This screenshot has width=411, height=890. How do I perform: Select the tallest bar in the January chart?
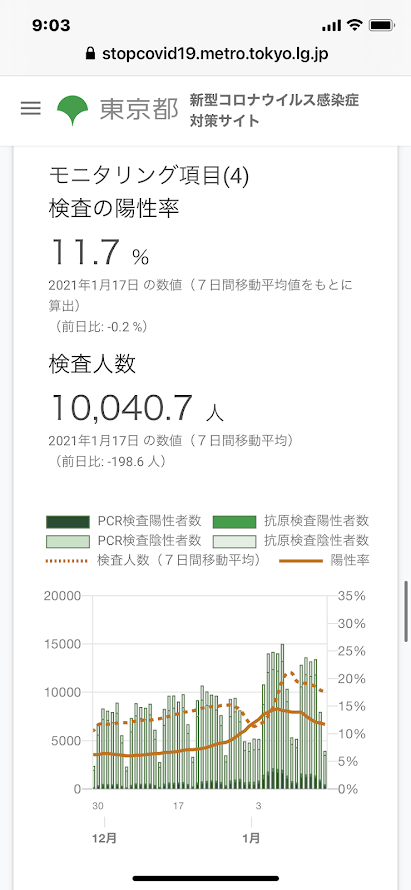point(283,716)
